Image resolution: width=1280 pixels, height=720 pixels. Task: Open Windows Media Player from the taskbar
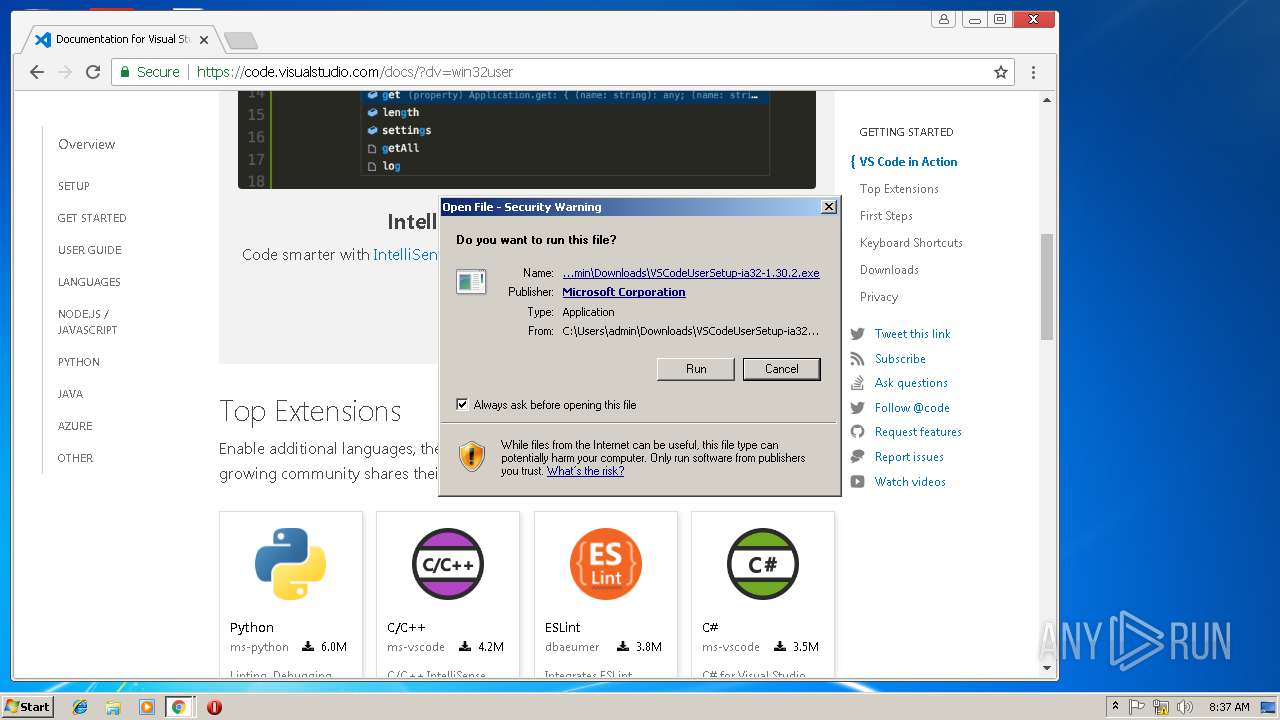pos(147,707)
